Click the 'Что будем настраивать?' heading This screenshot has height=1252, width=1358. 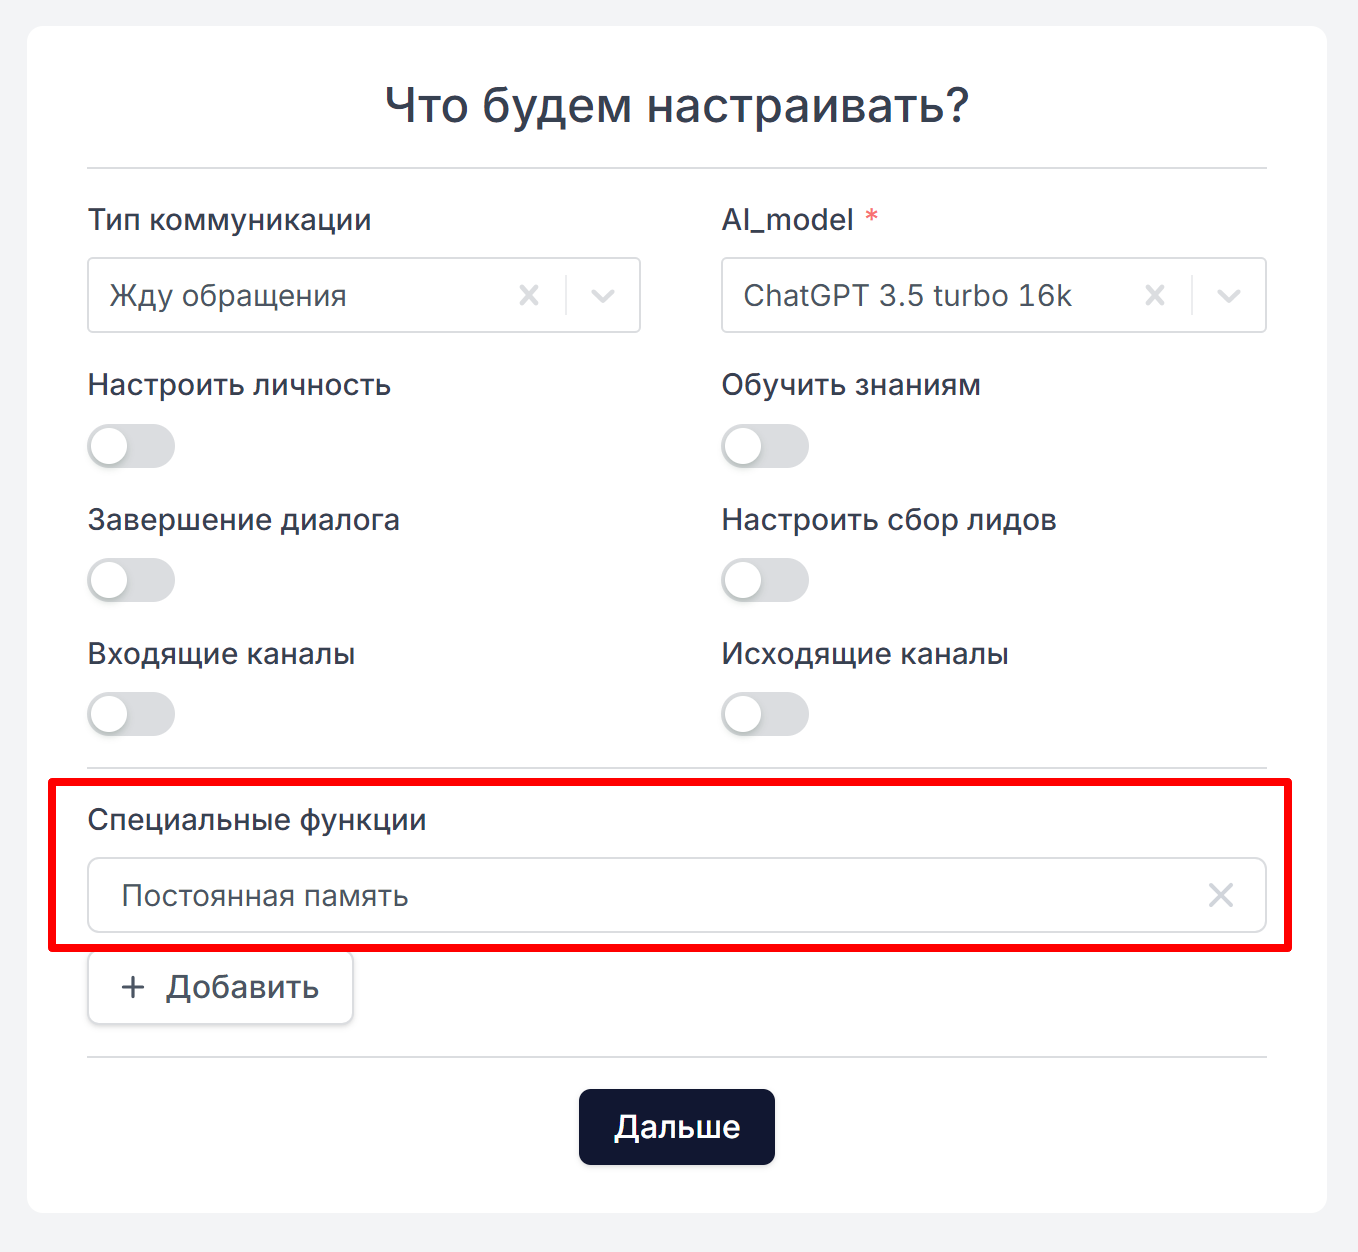[x=677, y=105]
